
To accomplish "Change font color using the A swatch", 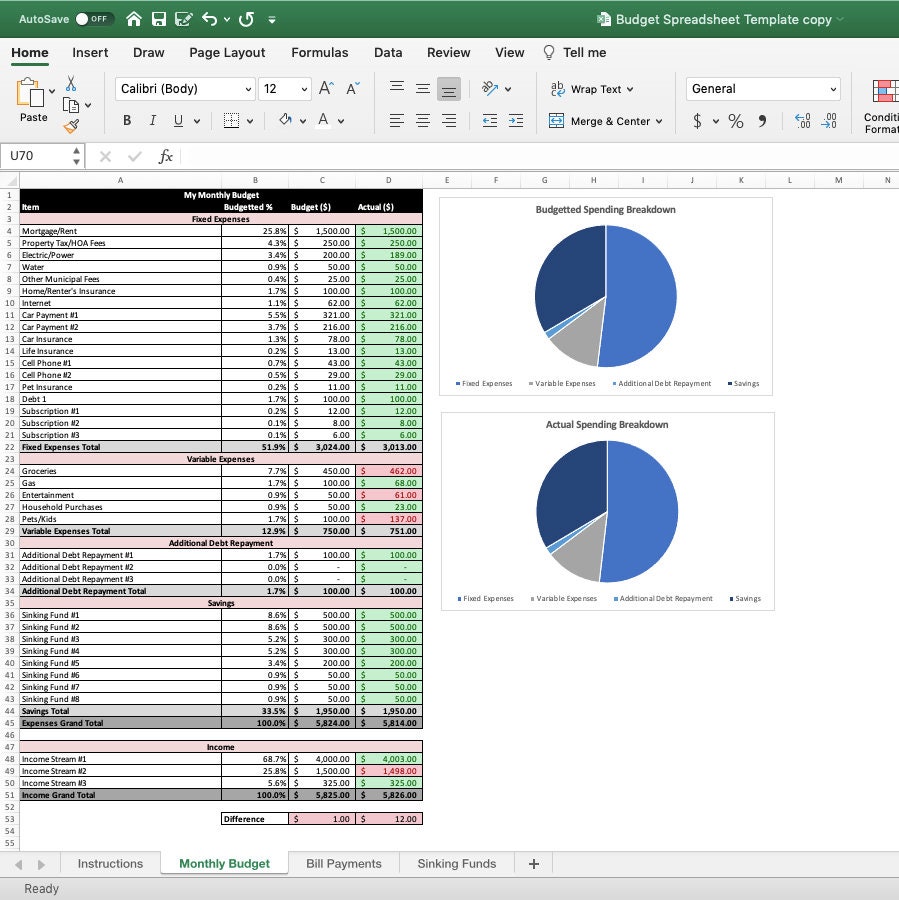I will click(x=322, y=120).
